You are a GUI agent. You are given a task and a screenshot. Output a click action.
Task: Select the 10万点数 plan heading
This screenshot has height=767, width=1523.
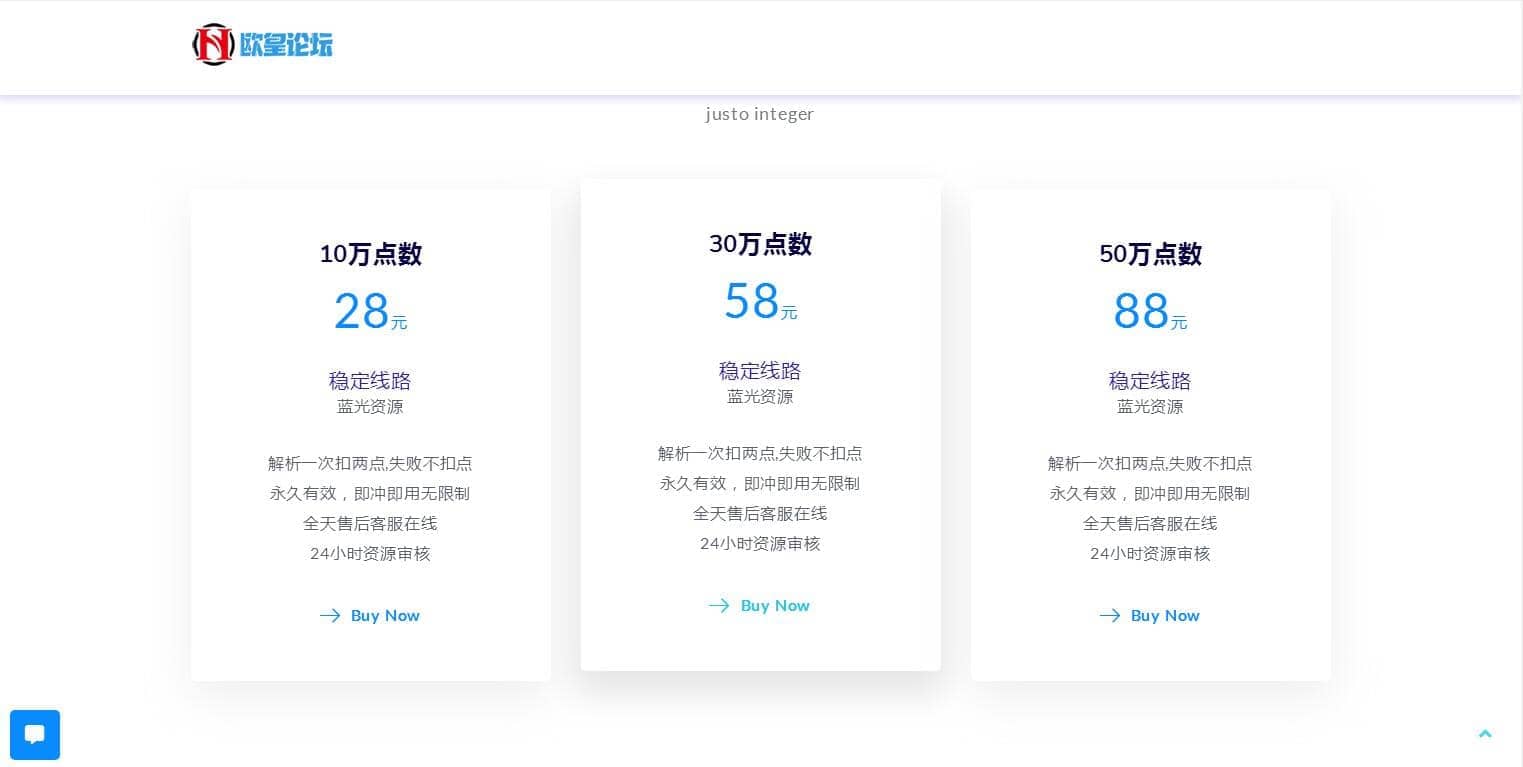[x=370, y=254]
